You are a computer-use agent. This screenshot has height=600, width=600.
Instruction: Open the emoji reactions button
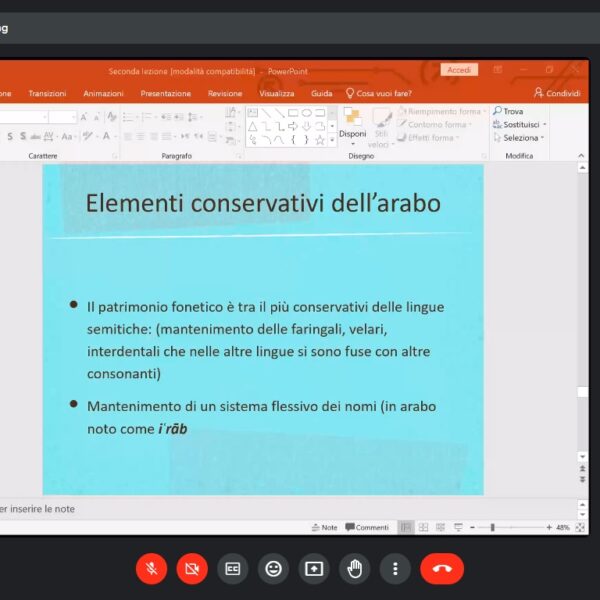click(273, 569)
